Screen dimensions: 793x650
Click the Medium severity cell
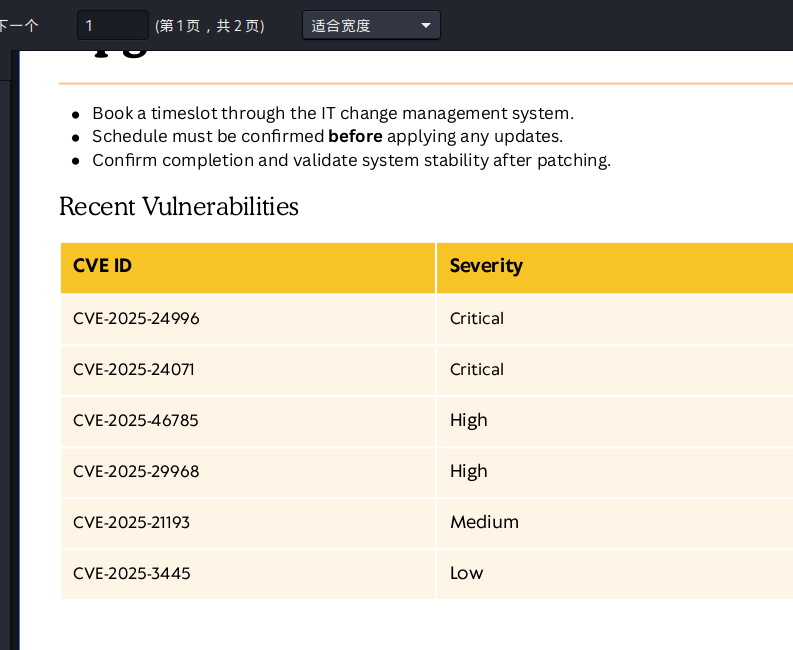[x=484, y=523]
